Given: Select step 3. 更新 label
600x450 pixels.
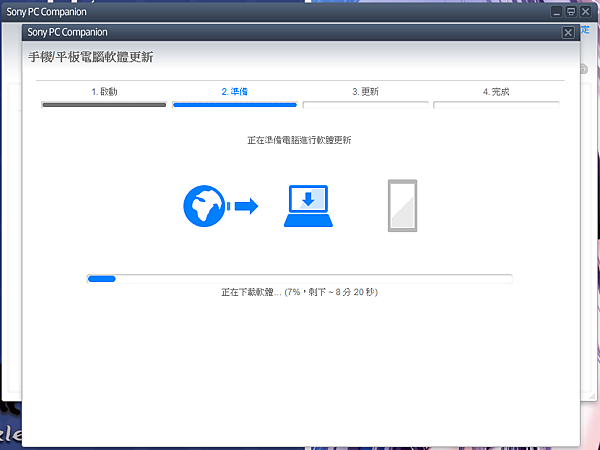Looking at the screenshot, I should (365, 92).
